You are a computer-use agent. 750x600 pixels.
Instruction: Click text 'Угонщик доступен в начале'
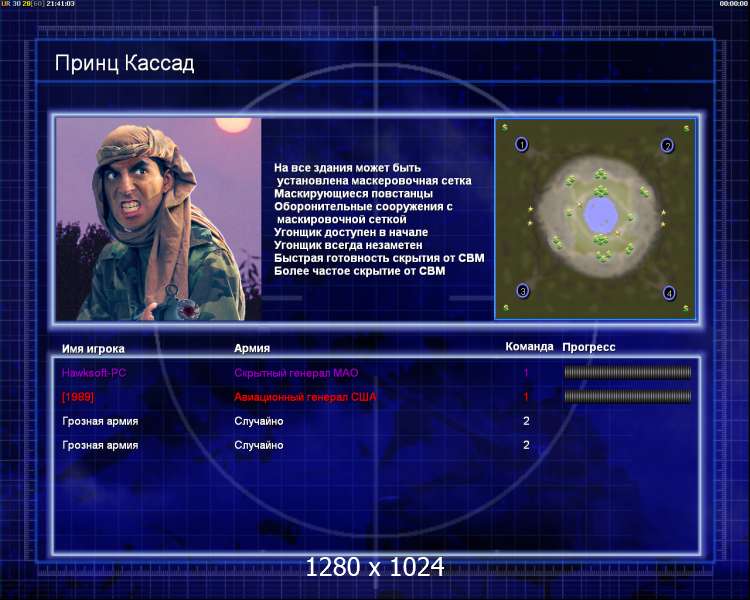coord(351,232)
